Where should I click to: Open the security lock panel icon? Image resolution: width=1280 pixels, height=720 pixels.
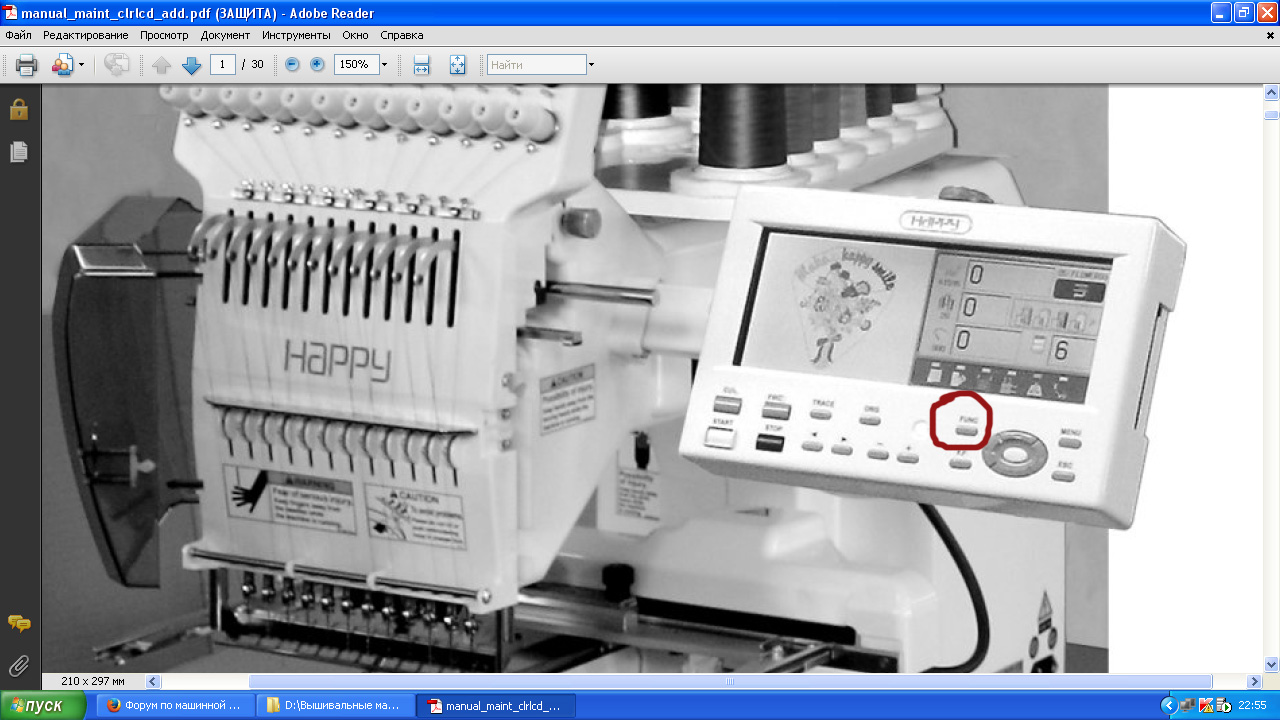click(19, 108)
